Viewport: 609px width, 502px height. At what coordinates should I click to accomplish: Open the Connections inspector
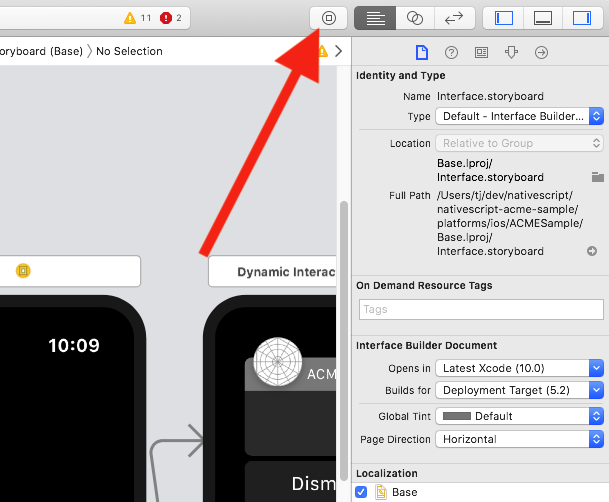pyautogui.click(x=541, y=52)
